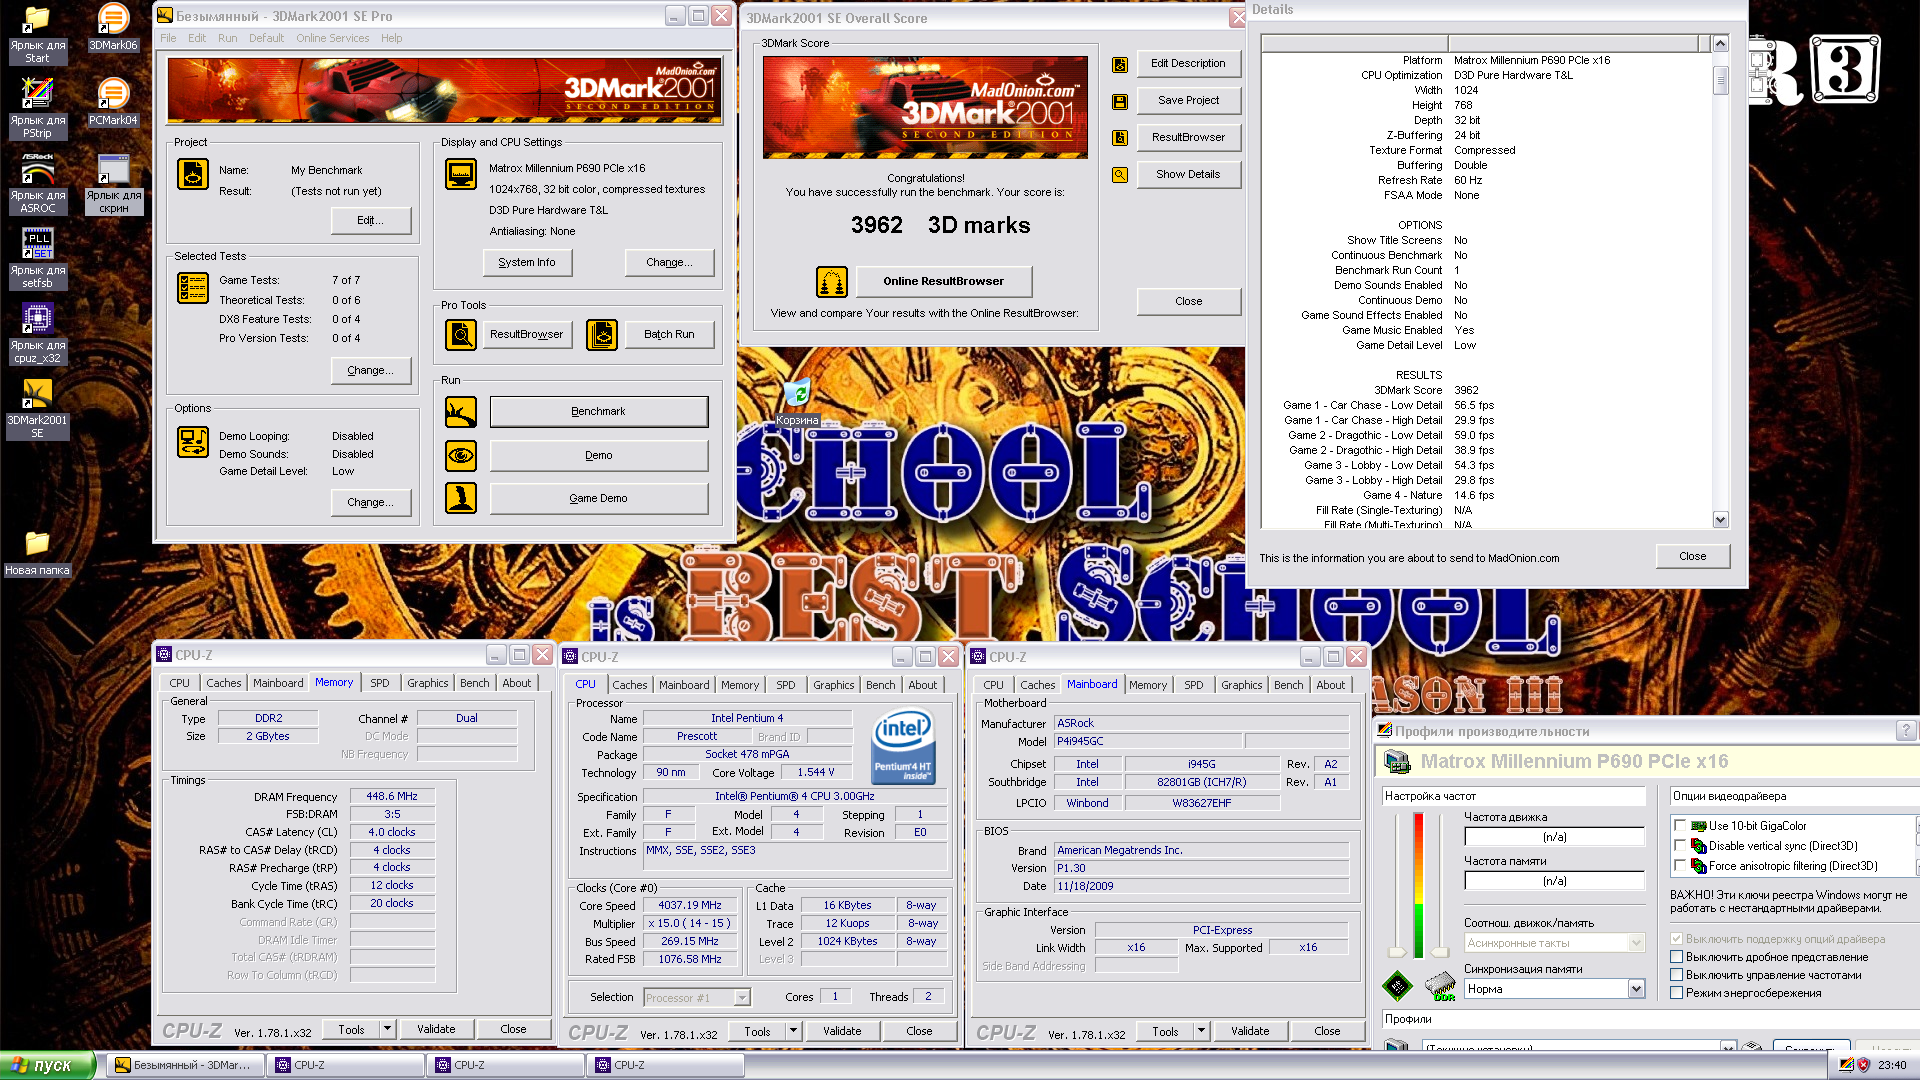Click the left engine frequency slider thumb

[x=1397, y=952]
